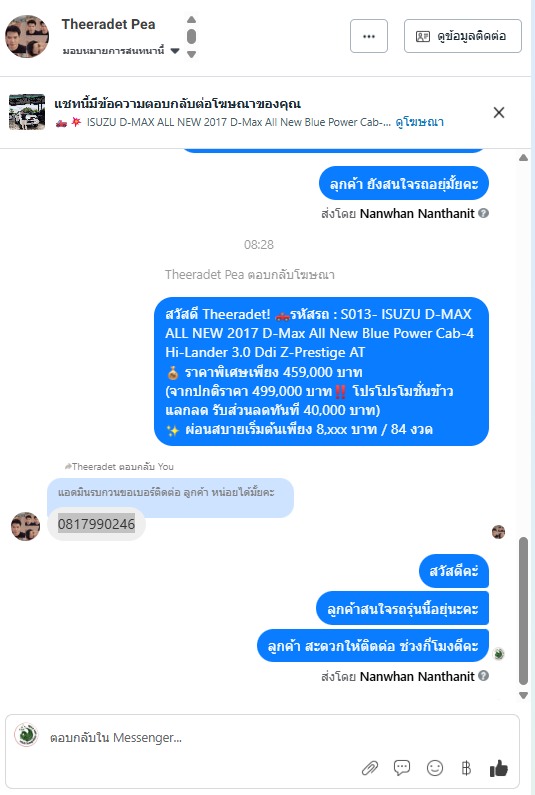
Task: Open saved replies speech bubble icon
Action: [402, 768]
